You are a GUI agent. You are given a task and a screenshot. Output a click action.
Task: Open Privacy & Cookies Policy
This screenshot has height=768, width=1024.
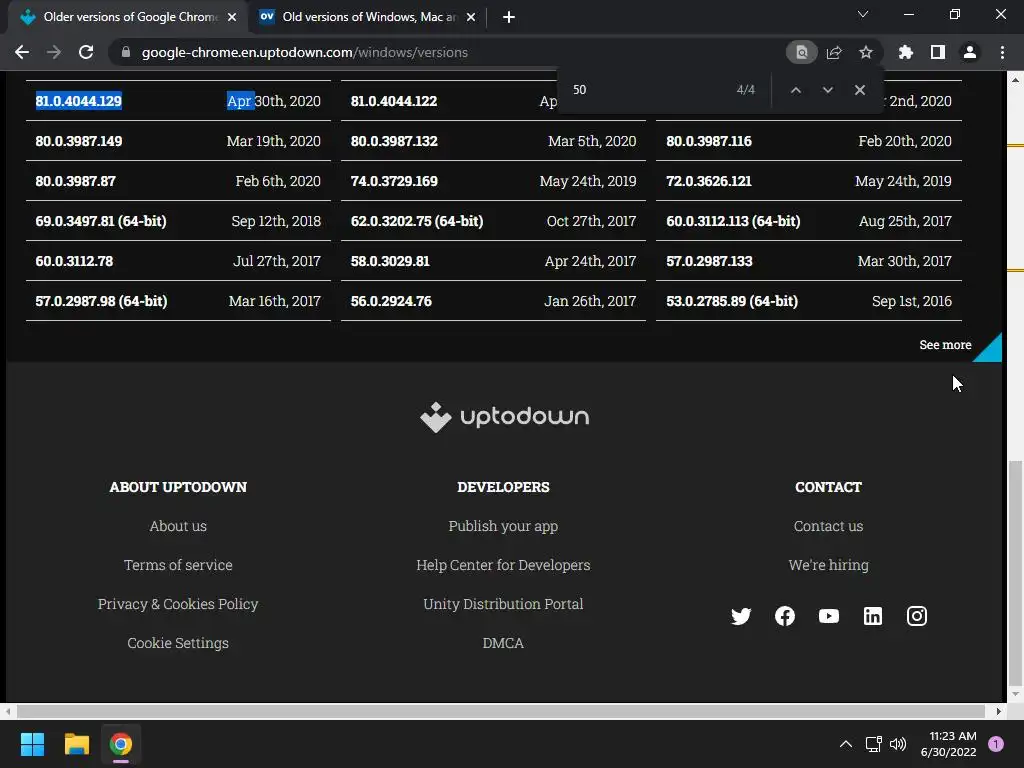tap(178, 604)
